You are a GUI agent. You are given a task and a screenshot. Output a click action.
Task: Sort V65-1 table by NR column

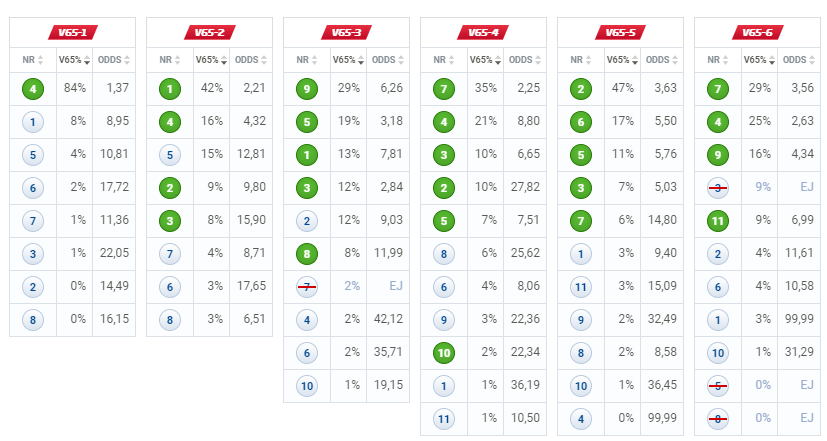(33, 60)
